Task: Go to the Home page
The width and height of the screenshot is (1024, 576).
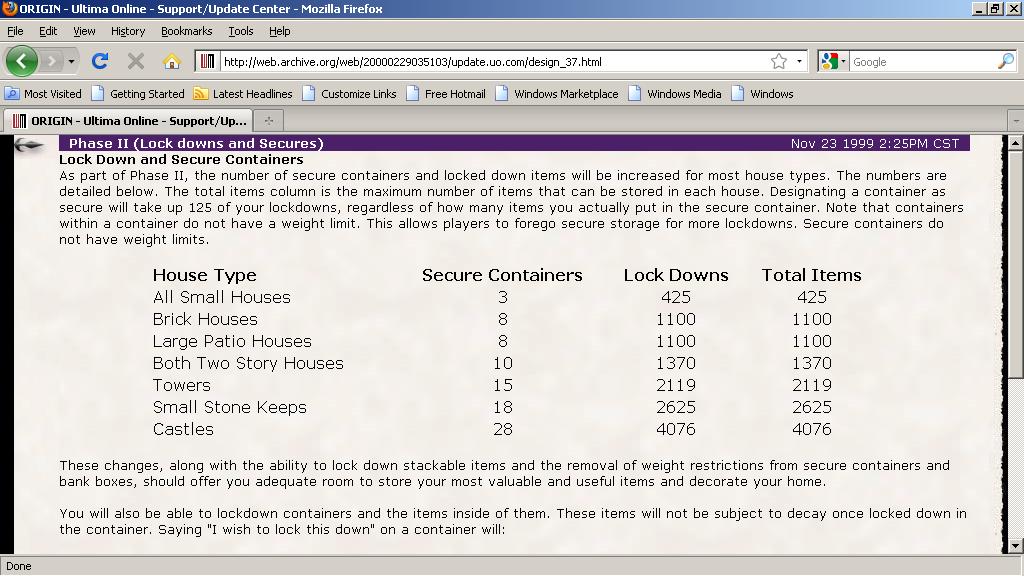Action: tap(172, 61)
